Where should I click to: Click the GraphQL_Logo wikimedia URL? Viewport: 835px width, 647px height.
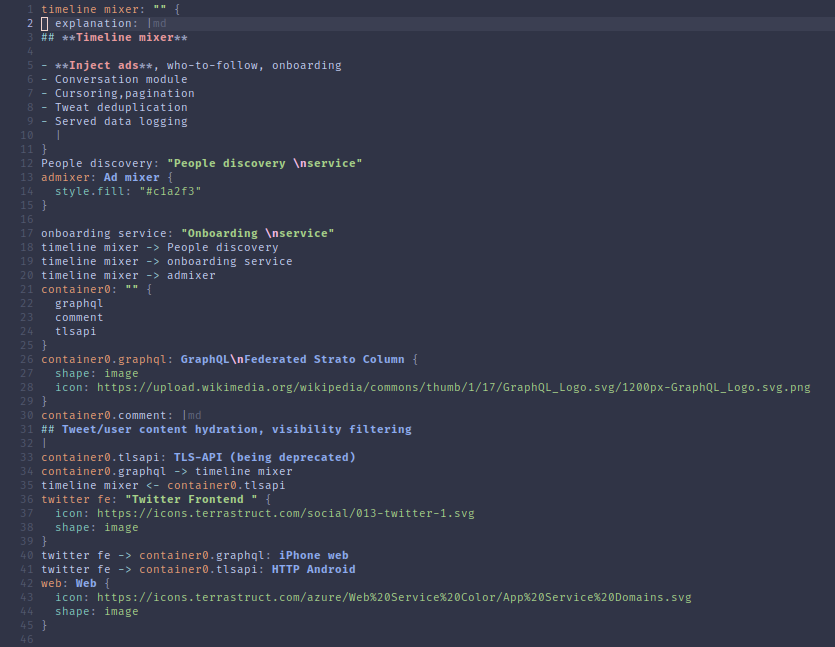coord(454,387)
